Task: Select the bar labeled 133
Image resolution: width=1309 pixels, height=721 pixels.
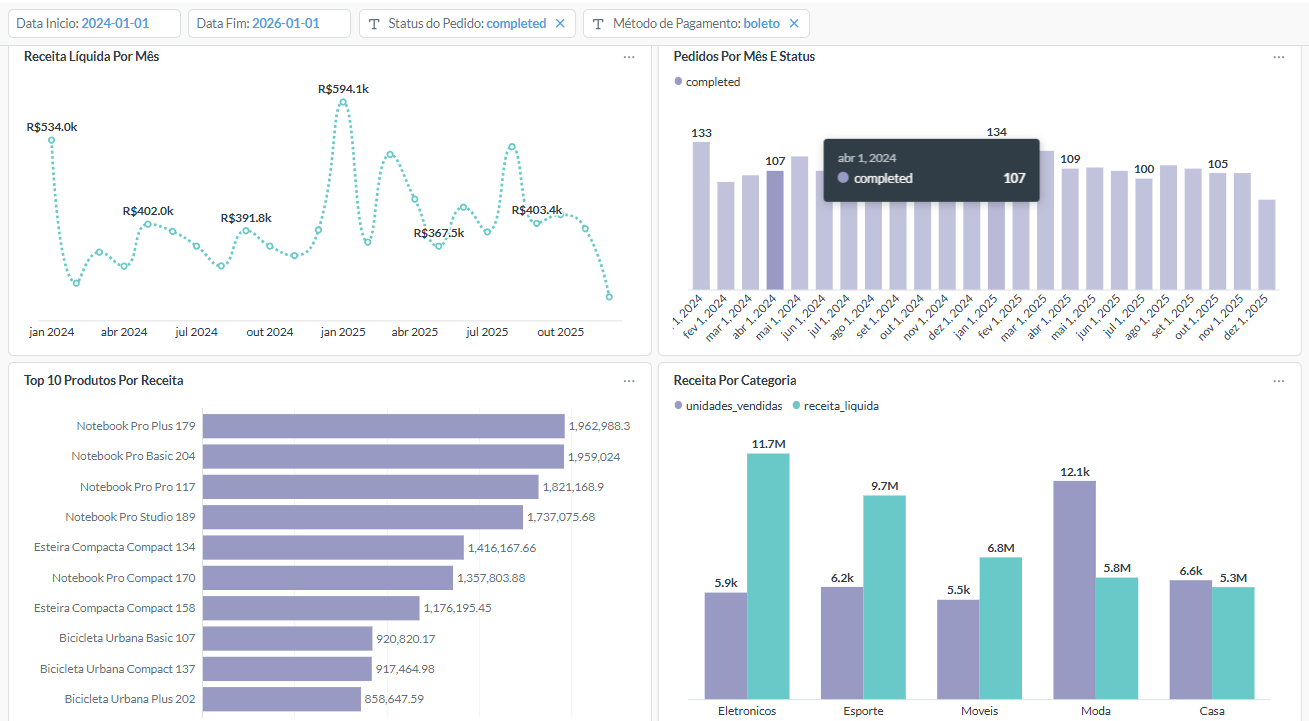Action: 701,216
